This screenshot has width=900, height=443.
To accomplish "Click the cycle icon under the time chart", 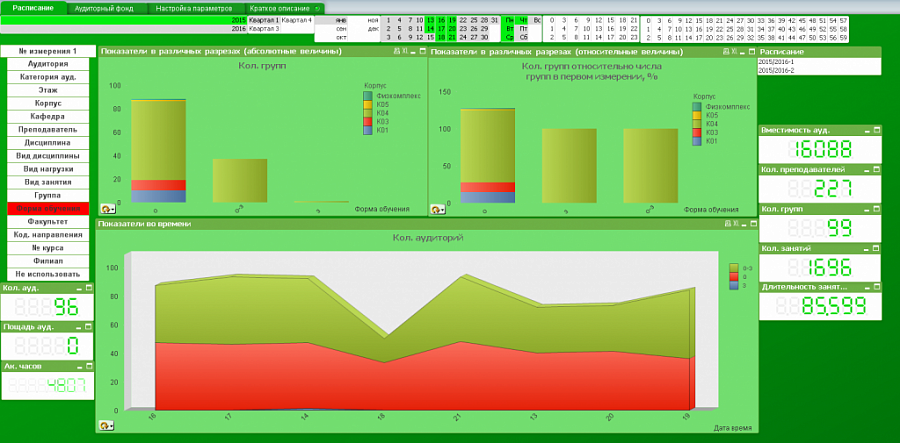I will (x=104, y=425).
